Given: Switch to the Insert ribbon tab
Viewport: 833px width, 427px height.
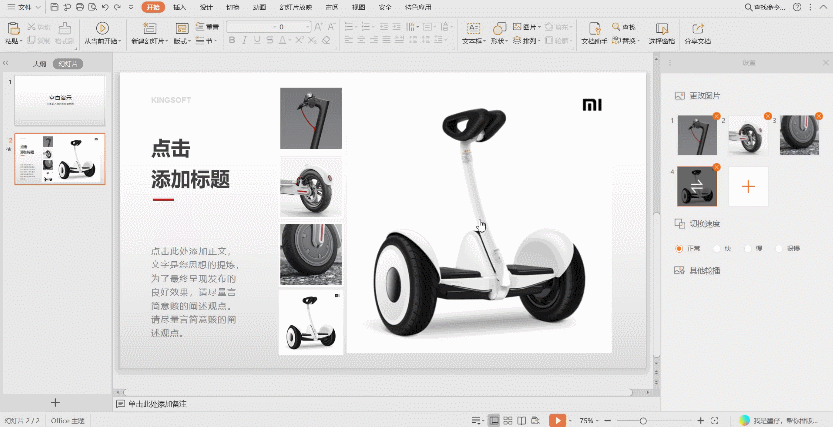Looking at the screenshot, I should click(179, 7).
